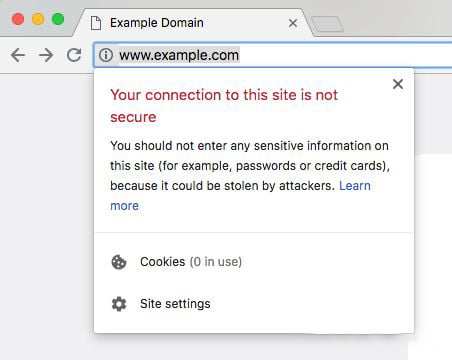Screen dimensions: 452x360
Task: Click the "not secure" warning headline
Action: (x=224, y=106)
